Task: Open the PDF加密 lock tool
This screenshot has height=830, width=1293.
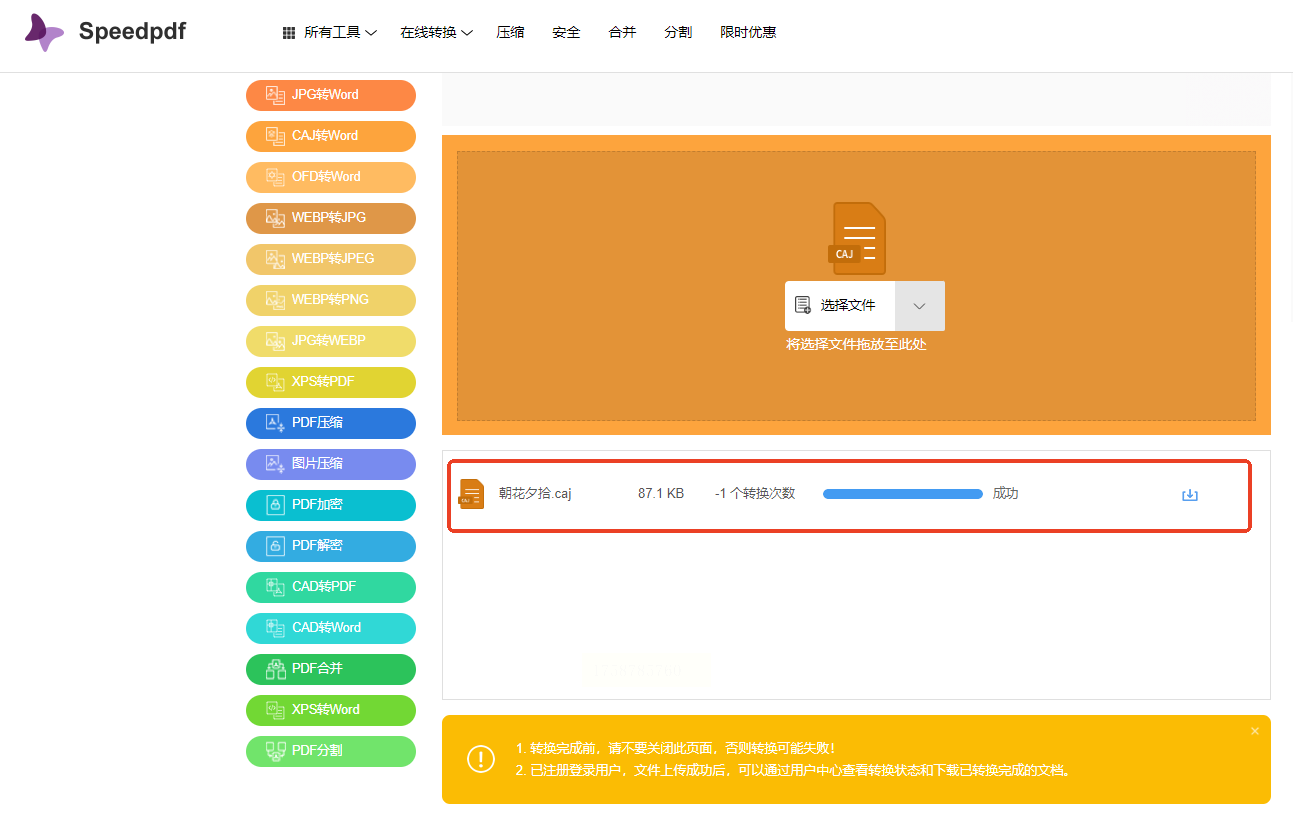Action: tap(330, 505)
